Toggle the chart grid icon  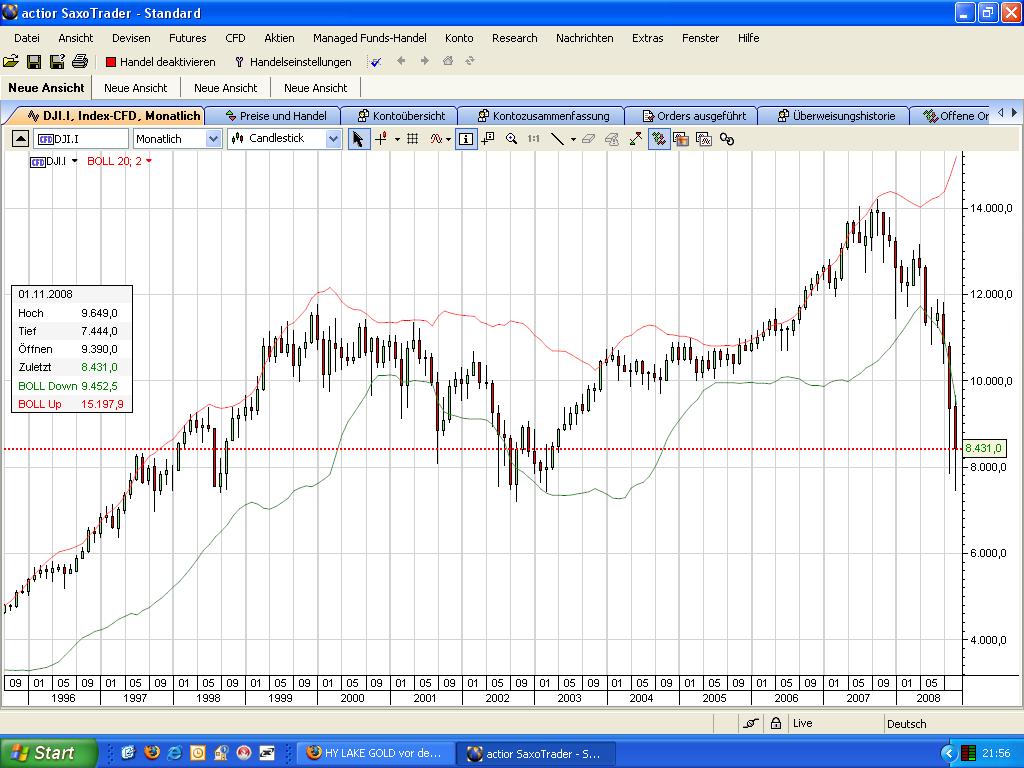[412, 138]
